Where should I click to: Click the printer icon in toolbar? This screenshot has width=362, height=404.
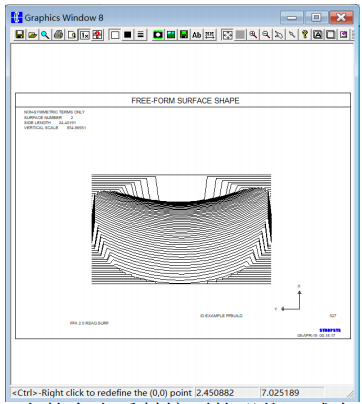59,34
